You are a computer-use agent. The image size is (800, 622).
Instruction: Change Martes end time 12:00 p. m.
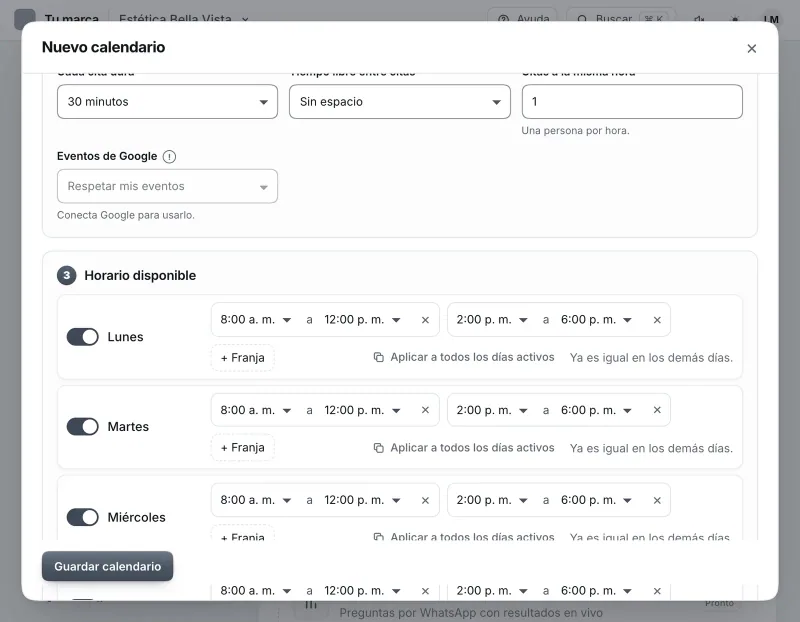362,410
